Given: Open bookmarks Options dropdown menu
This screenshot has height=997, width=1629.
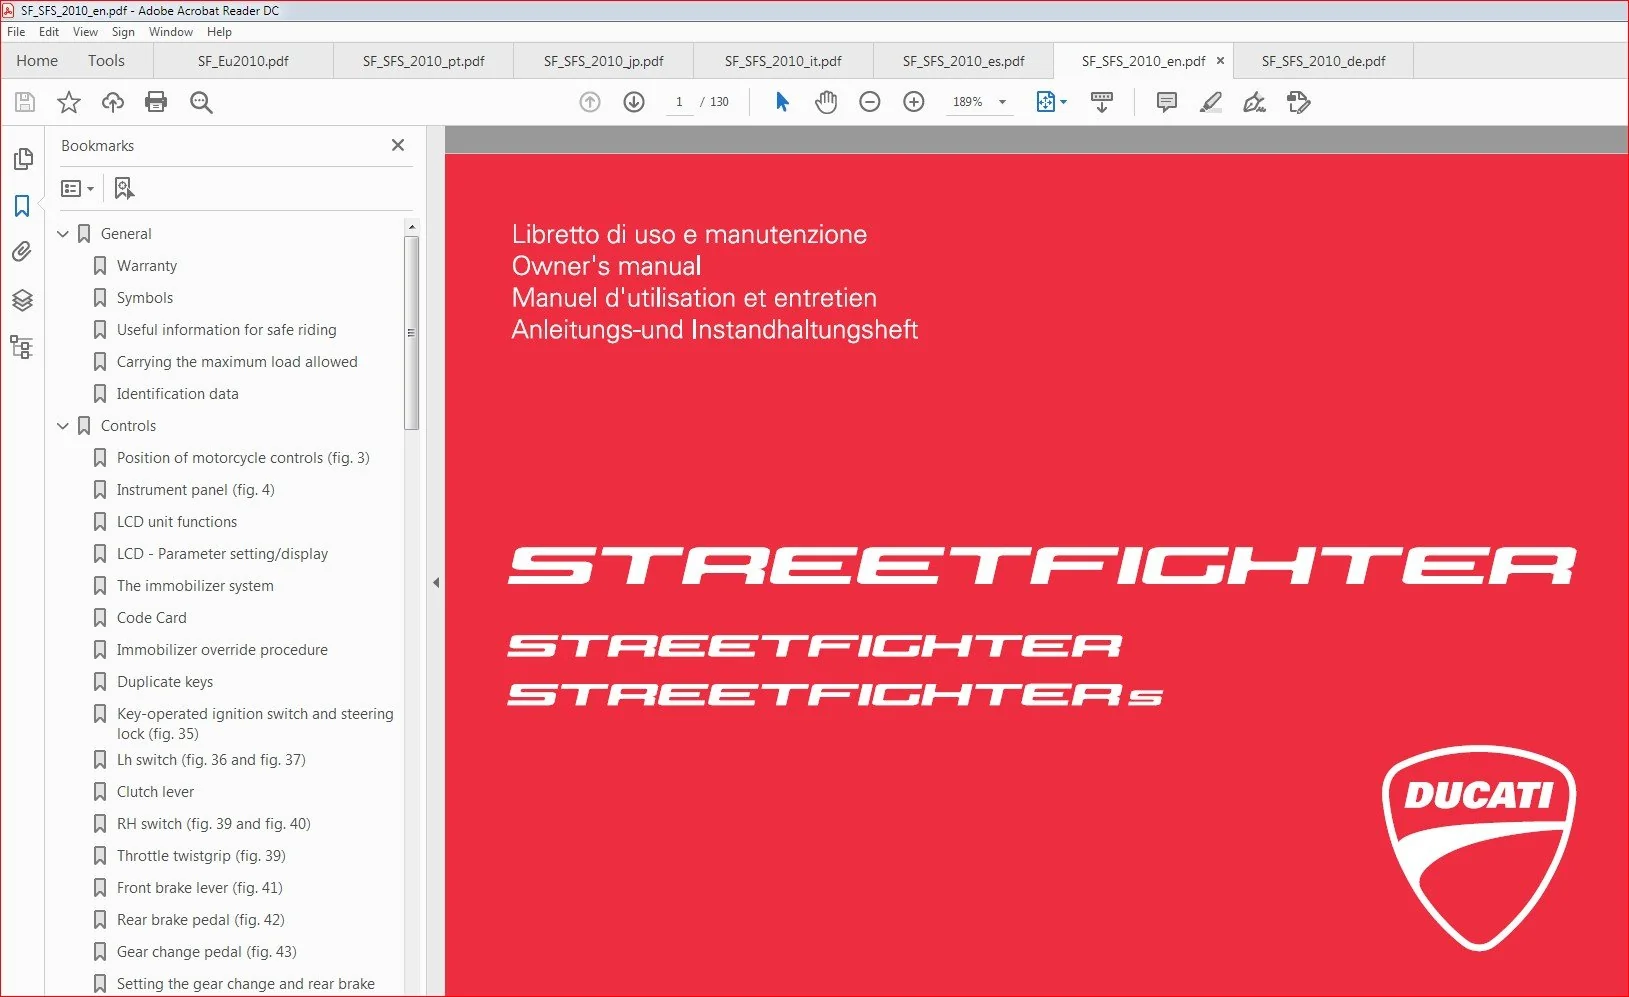Looking at the screenshot, I should pos(77,188).
